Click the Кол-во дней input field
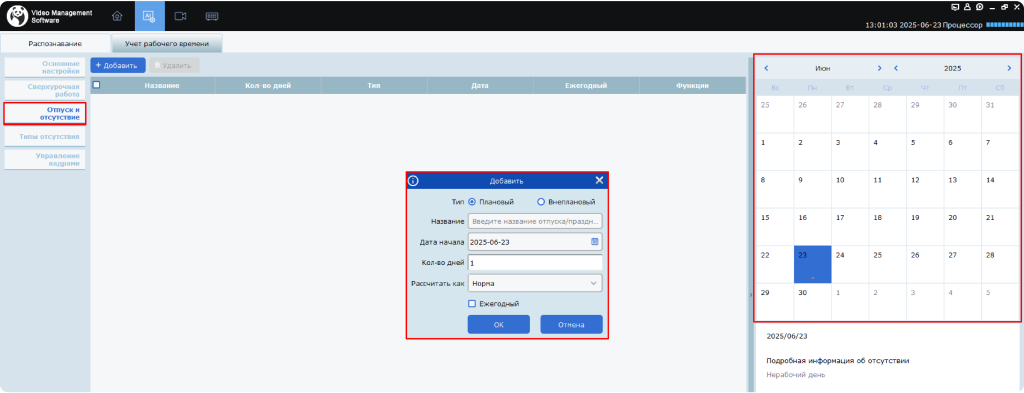 point(535,262)
